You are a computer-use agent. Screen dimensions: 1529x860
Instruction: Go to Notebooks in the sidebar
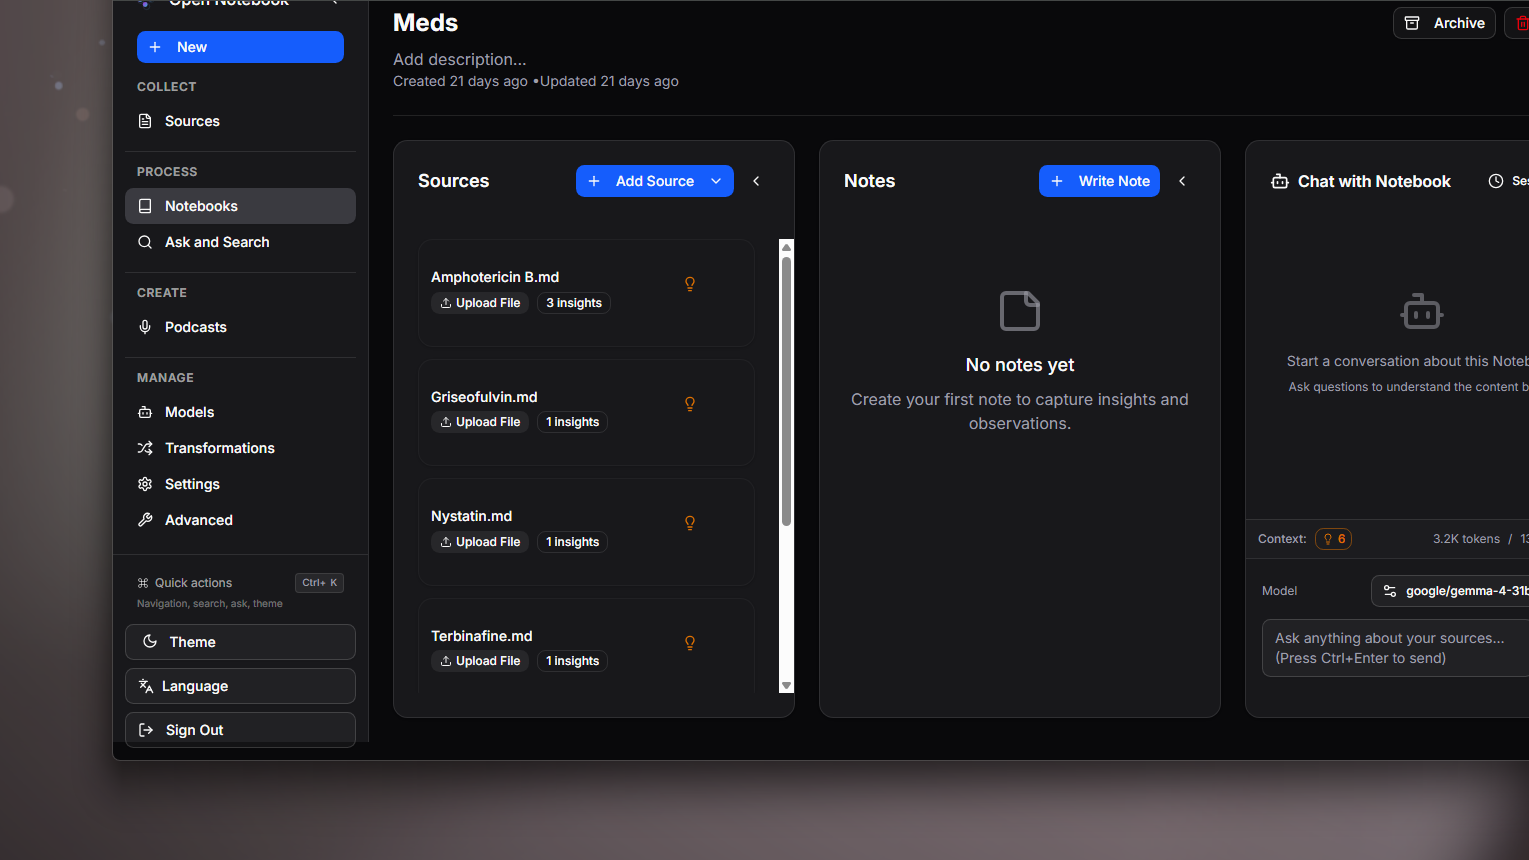tap(240, 206)
